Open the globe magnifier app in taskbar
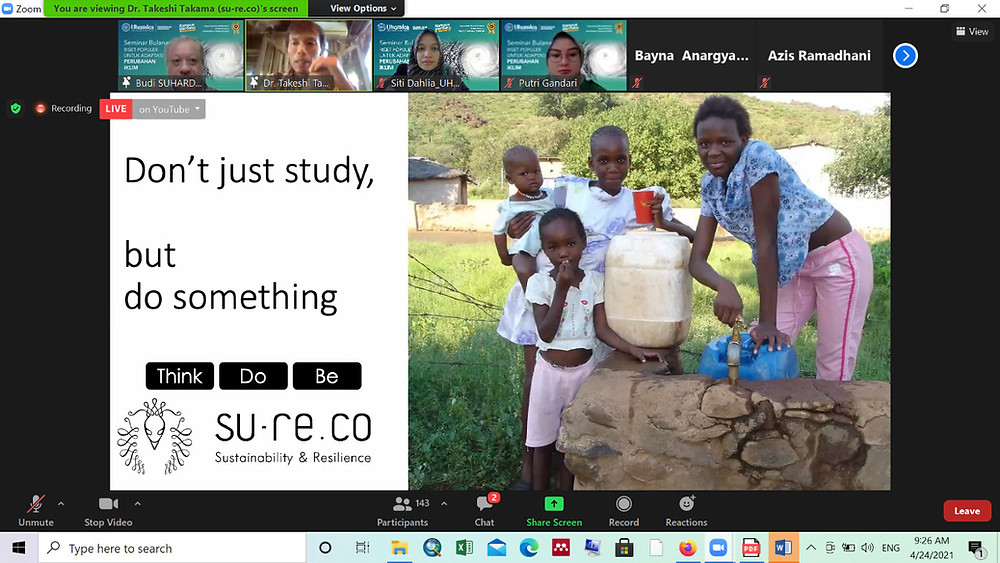Screen dimensions: 1000x563 tap(432, 548)
